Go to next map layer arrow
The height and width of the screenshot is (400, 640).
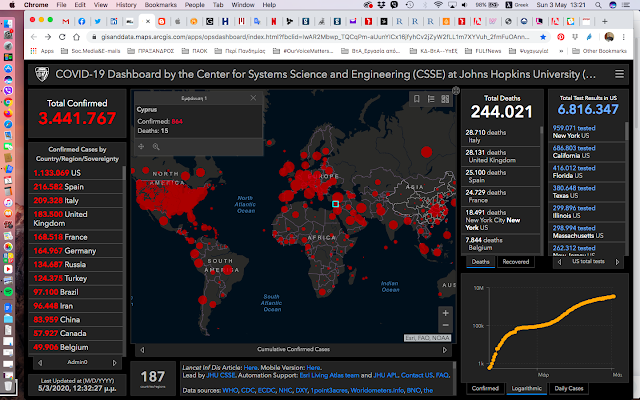(444, 350)
